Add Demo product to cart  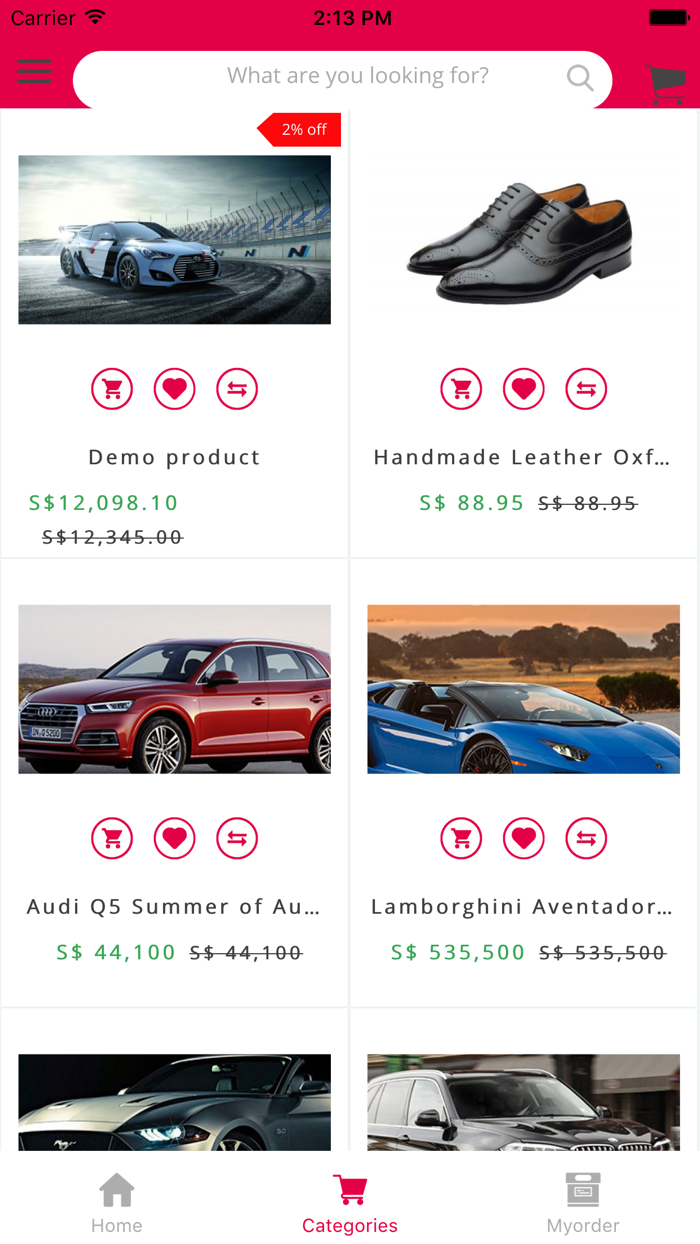click(x=112, y=389)
